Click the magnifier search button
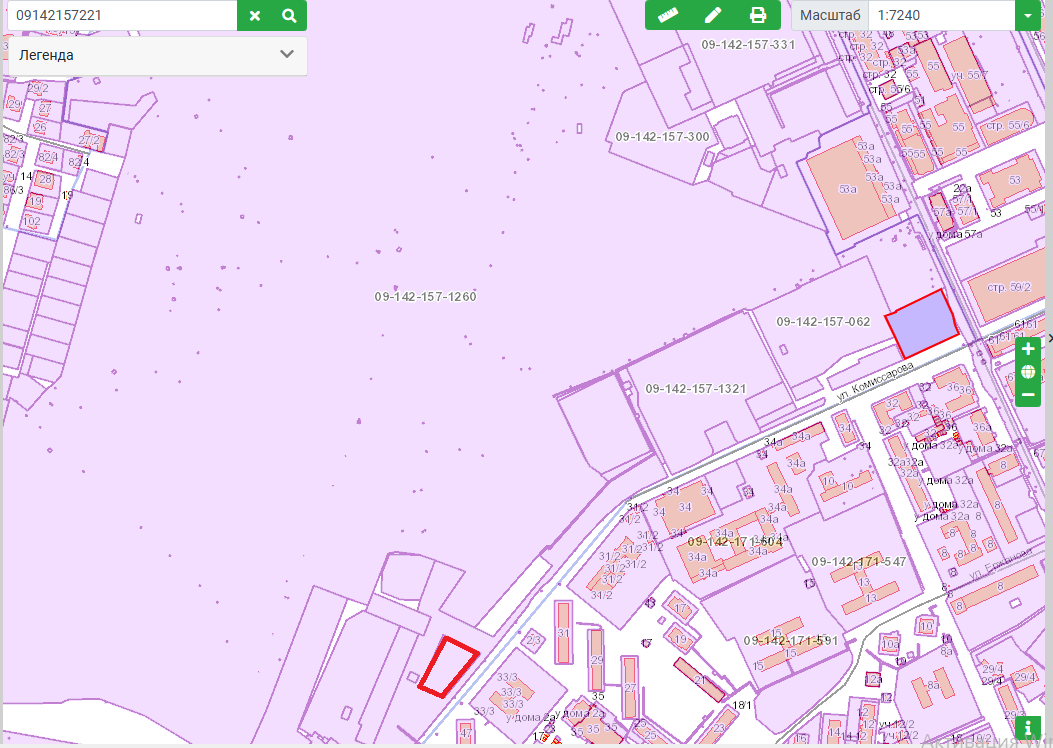The width and height of the screenshot is (1053, 748). pyautogui.click(x=289, y=16)
